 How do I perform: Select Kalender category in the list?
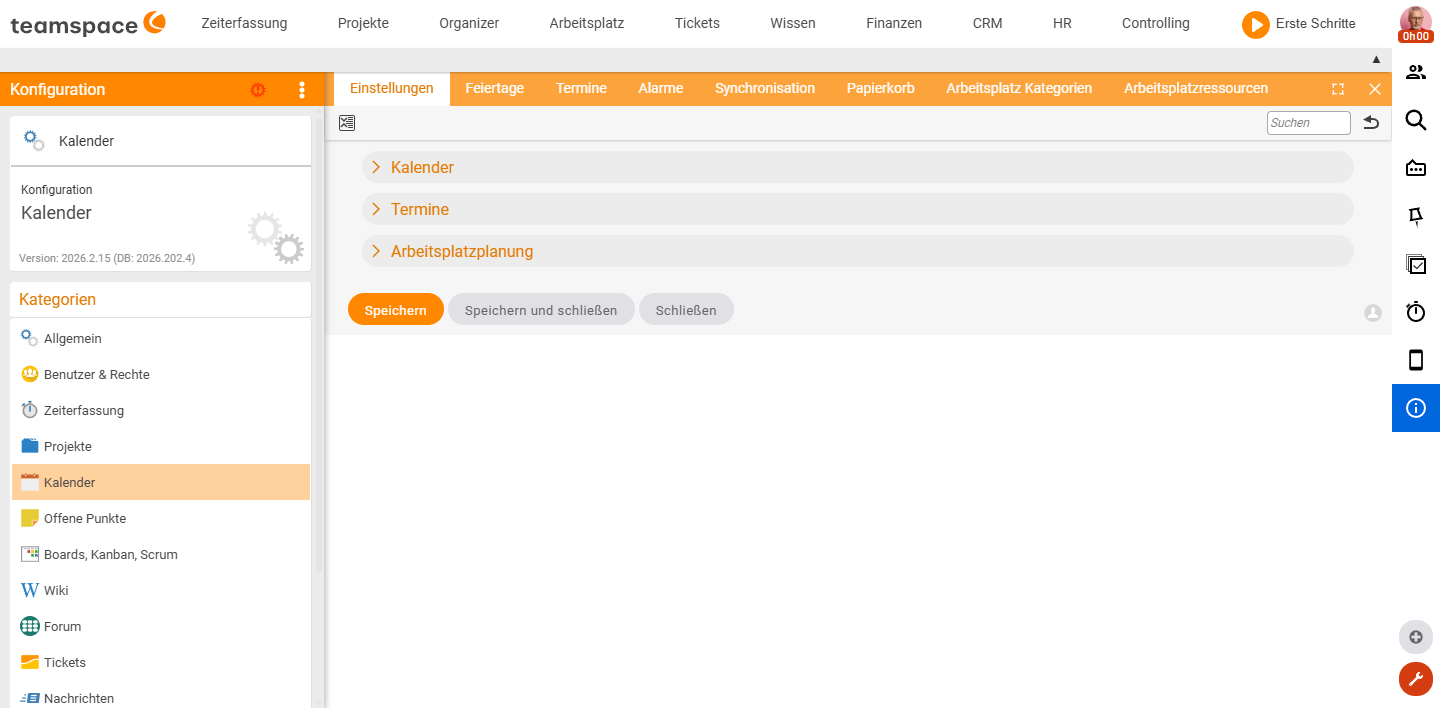coord(161,482)
